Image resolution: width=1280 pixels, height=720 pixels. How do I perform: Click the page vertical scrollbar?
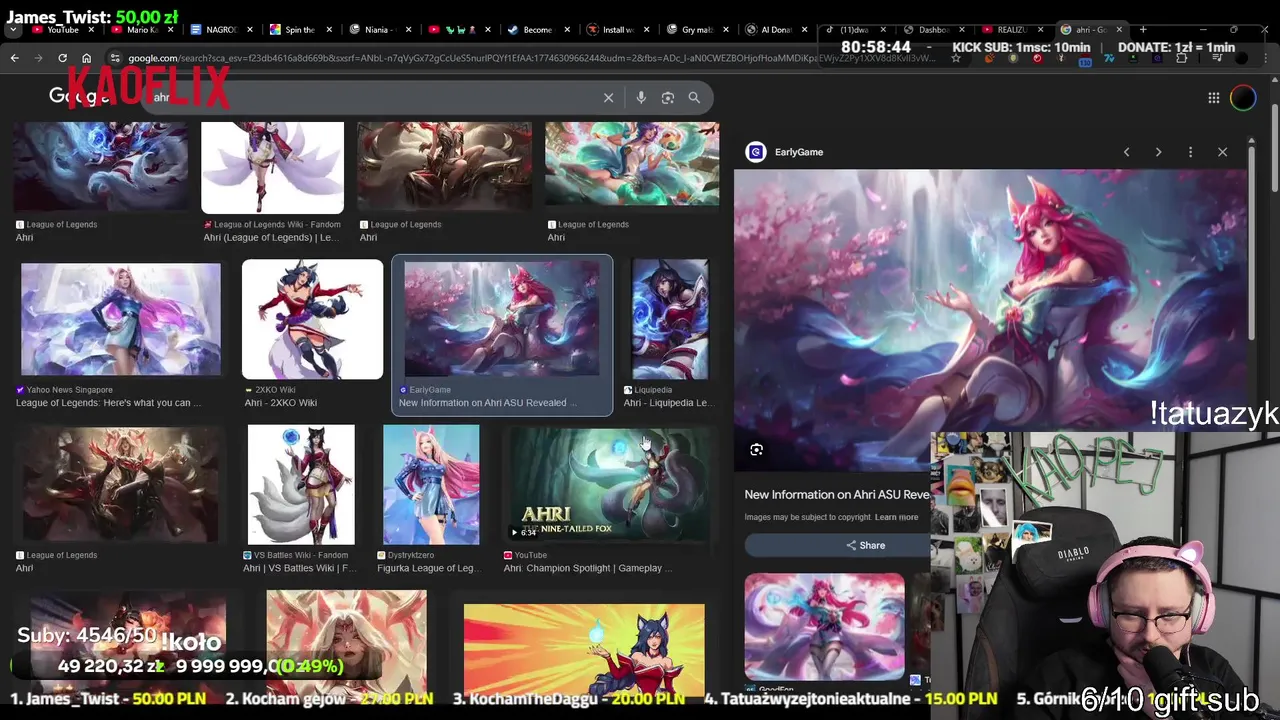click(x=1274, y=150)
